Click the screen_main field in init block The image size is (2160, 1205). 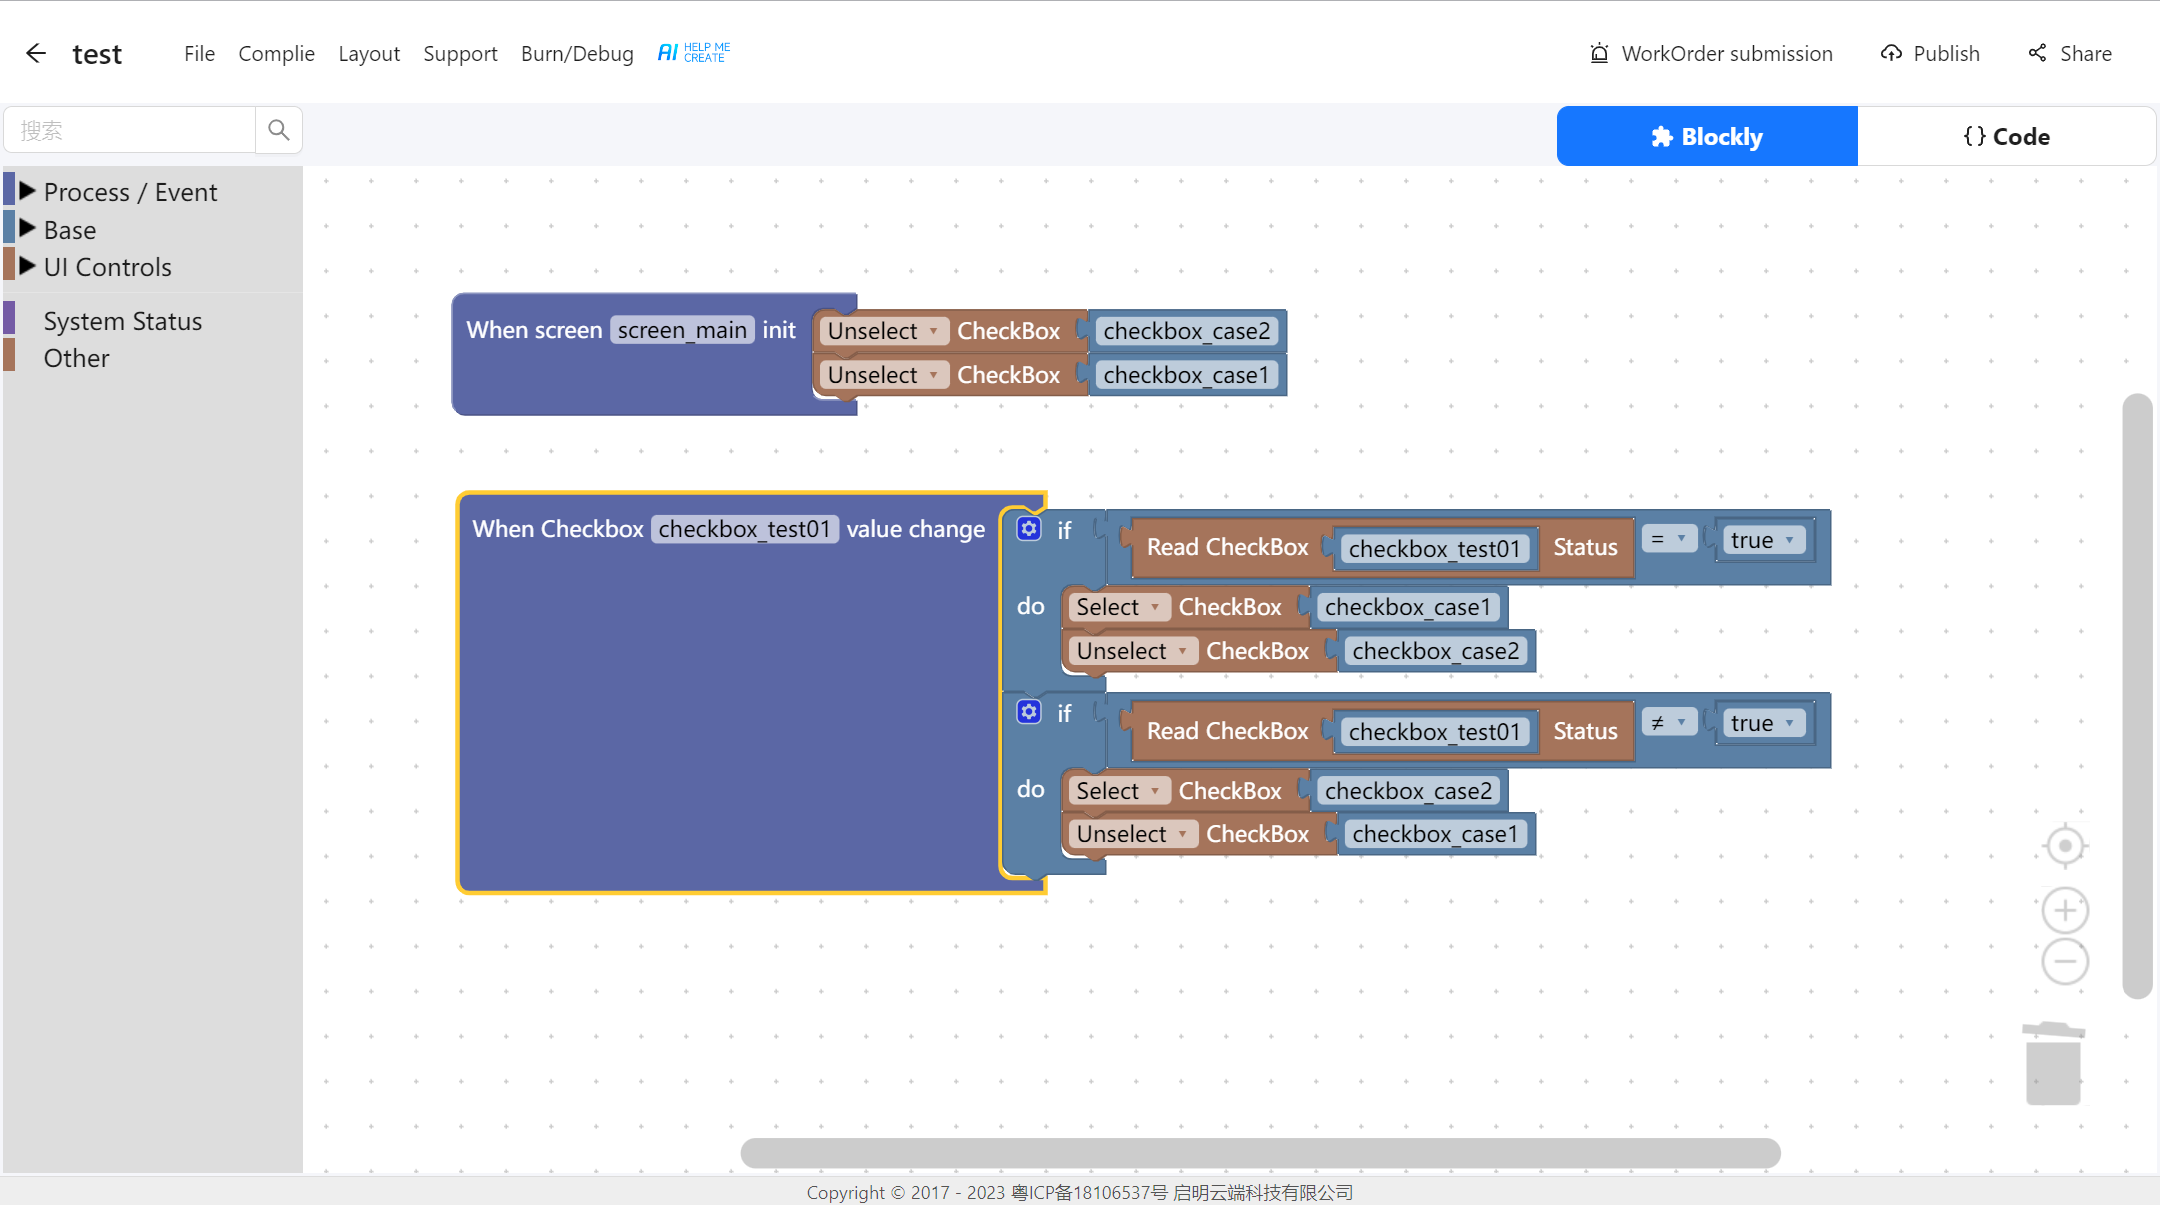(x=682, y=330)
